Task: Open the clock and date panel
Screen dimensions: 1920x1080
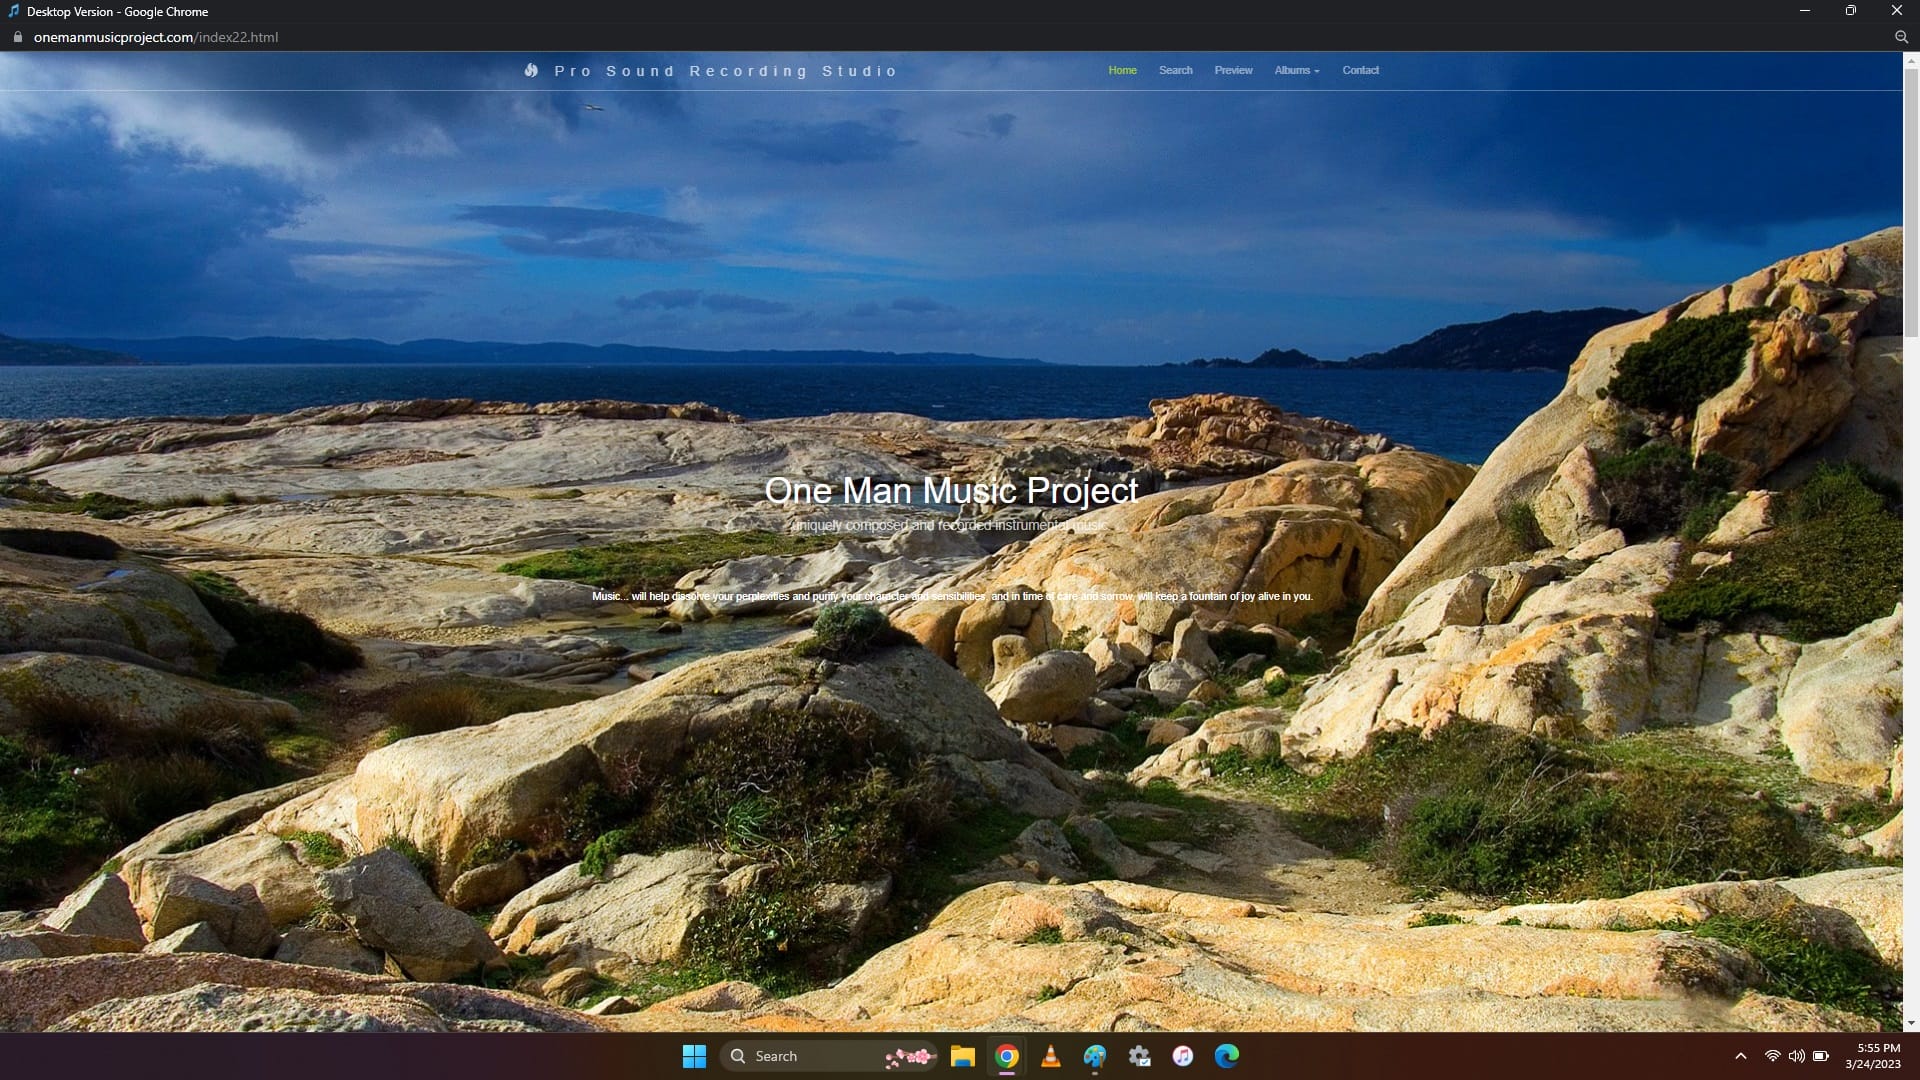Action: [x=1872, y=1056]
